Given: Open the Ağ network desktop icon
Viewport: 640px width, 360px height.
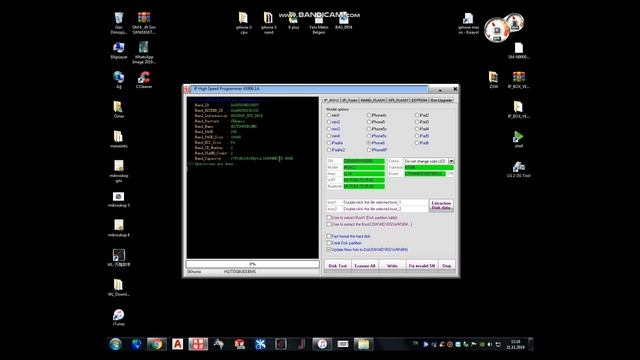Looking at the screenshot, I should point(119,80).
